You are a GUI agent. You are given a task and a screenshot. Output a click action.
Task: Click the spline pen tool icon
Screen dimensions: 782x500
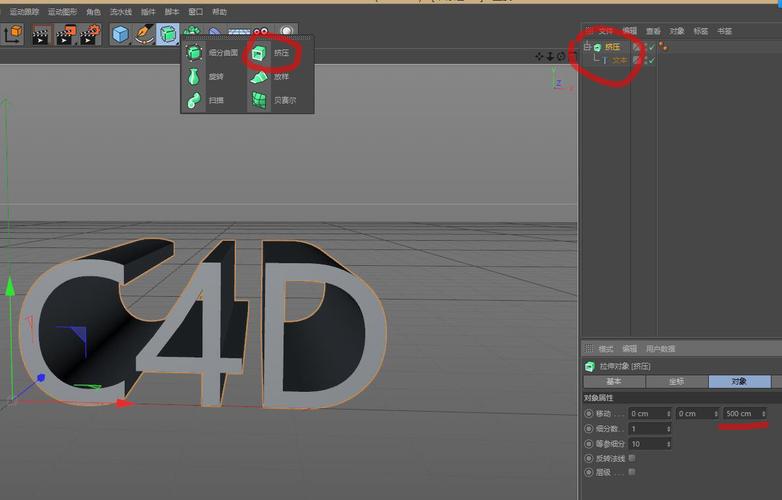click(x=144, y=35)
